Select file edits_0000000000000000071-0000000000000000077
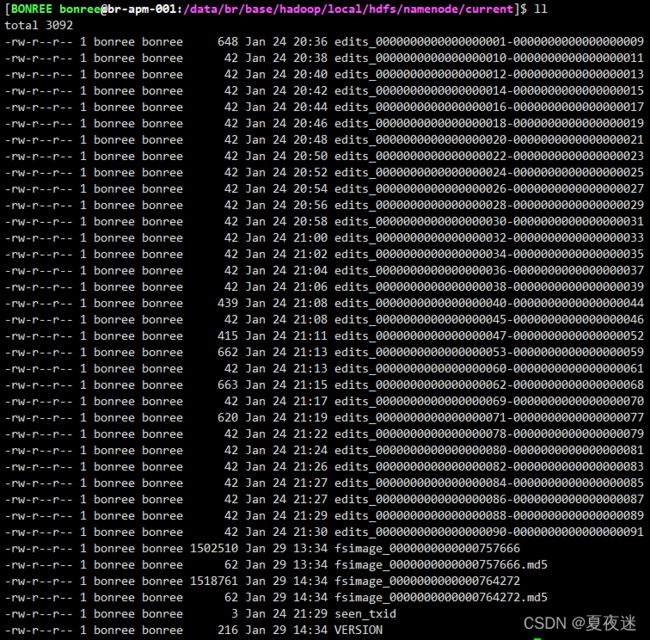650x640 pixels. (489, 418)
